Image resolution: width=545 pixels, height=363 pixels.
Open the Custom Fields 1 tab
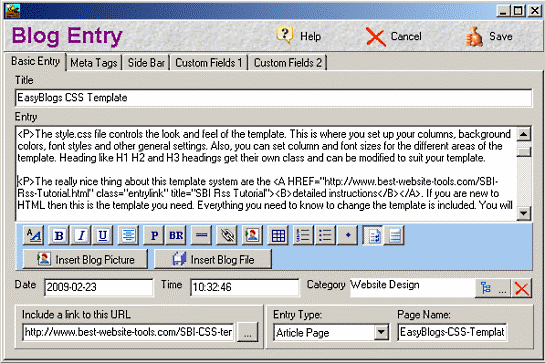click(209, 63)
